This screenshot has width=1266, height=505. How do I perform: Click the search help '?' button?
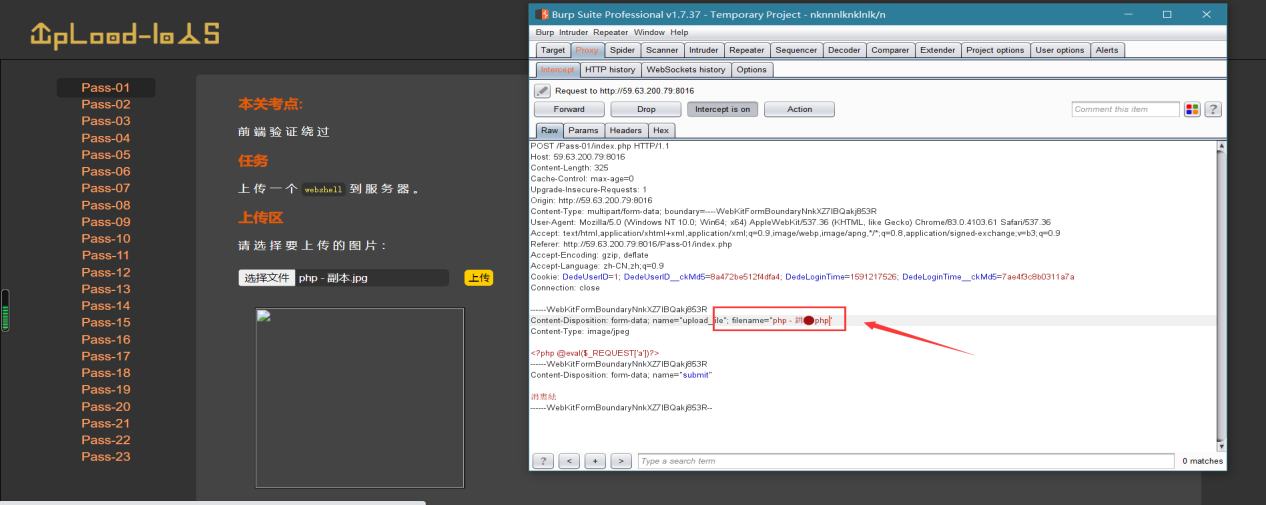click(x=543, y=461)
